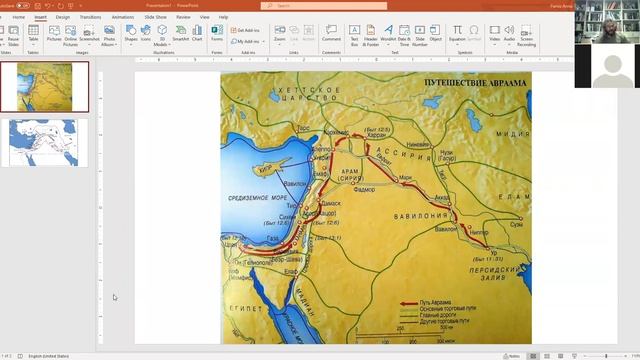Add a new Comment
Viewport: 640px width, 360px height.
tap(331, 33)
